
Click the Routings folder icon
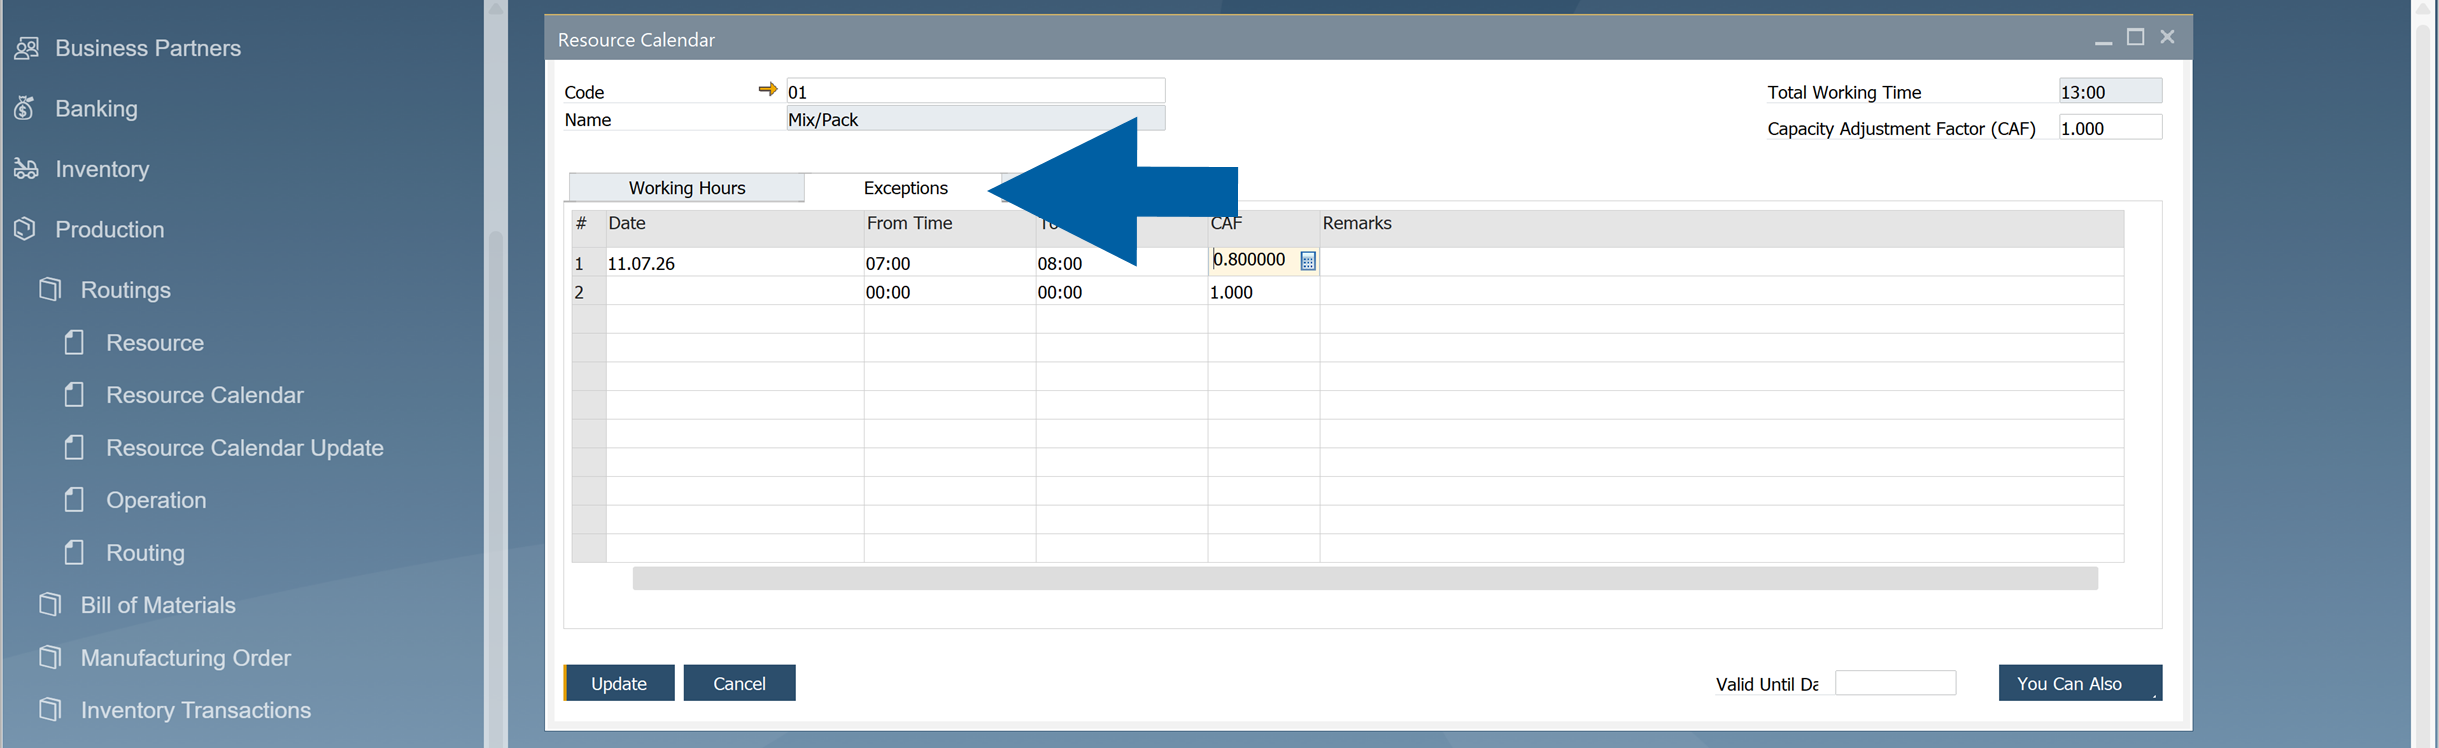[50, 290]
